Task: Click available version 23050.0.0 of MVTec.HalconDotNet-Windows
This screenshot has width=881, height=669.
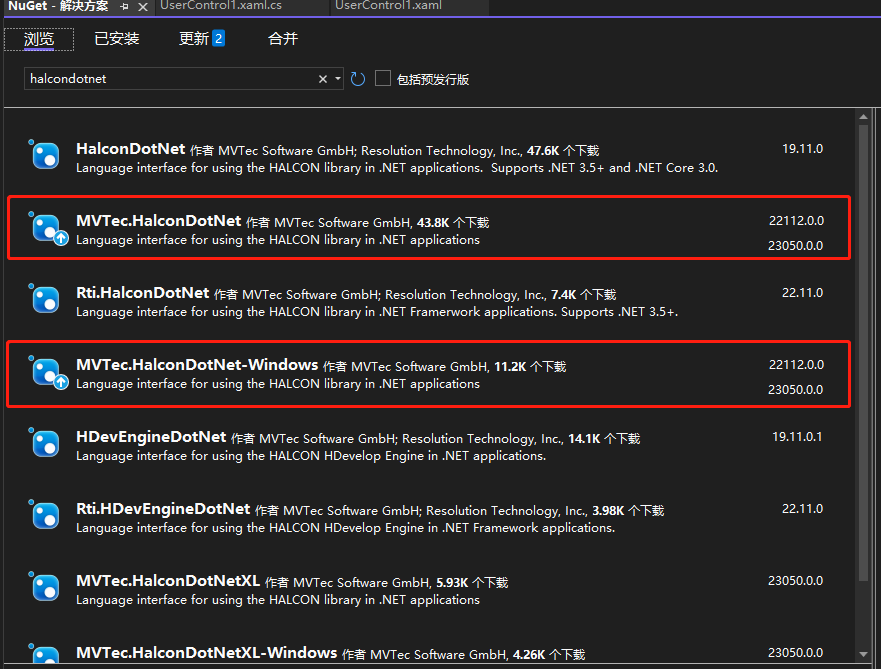Action: click(796, 390)
